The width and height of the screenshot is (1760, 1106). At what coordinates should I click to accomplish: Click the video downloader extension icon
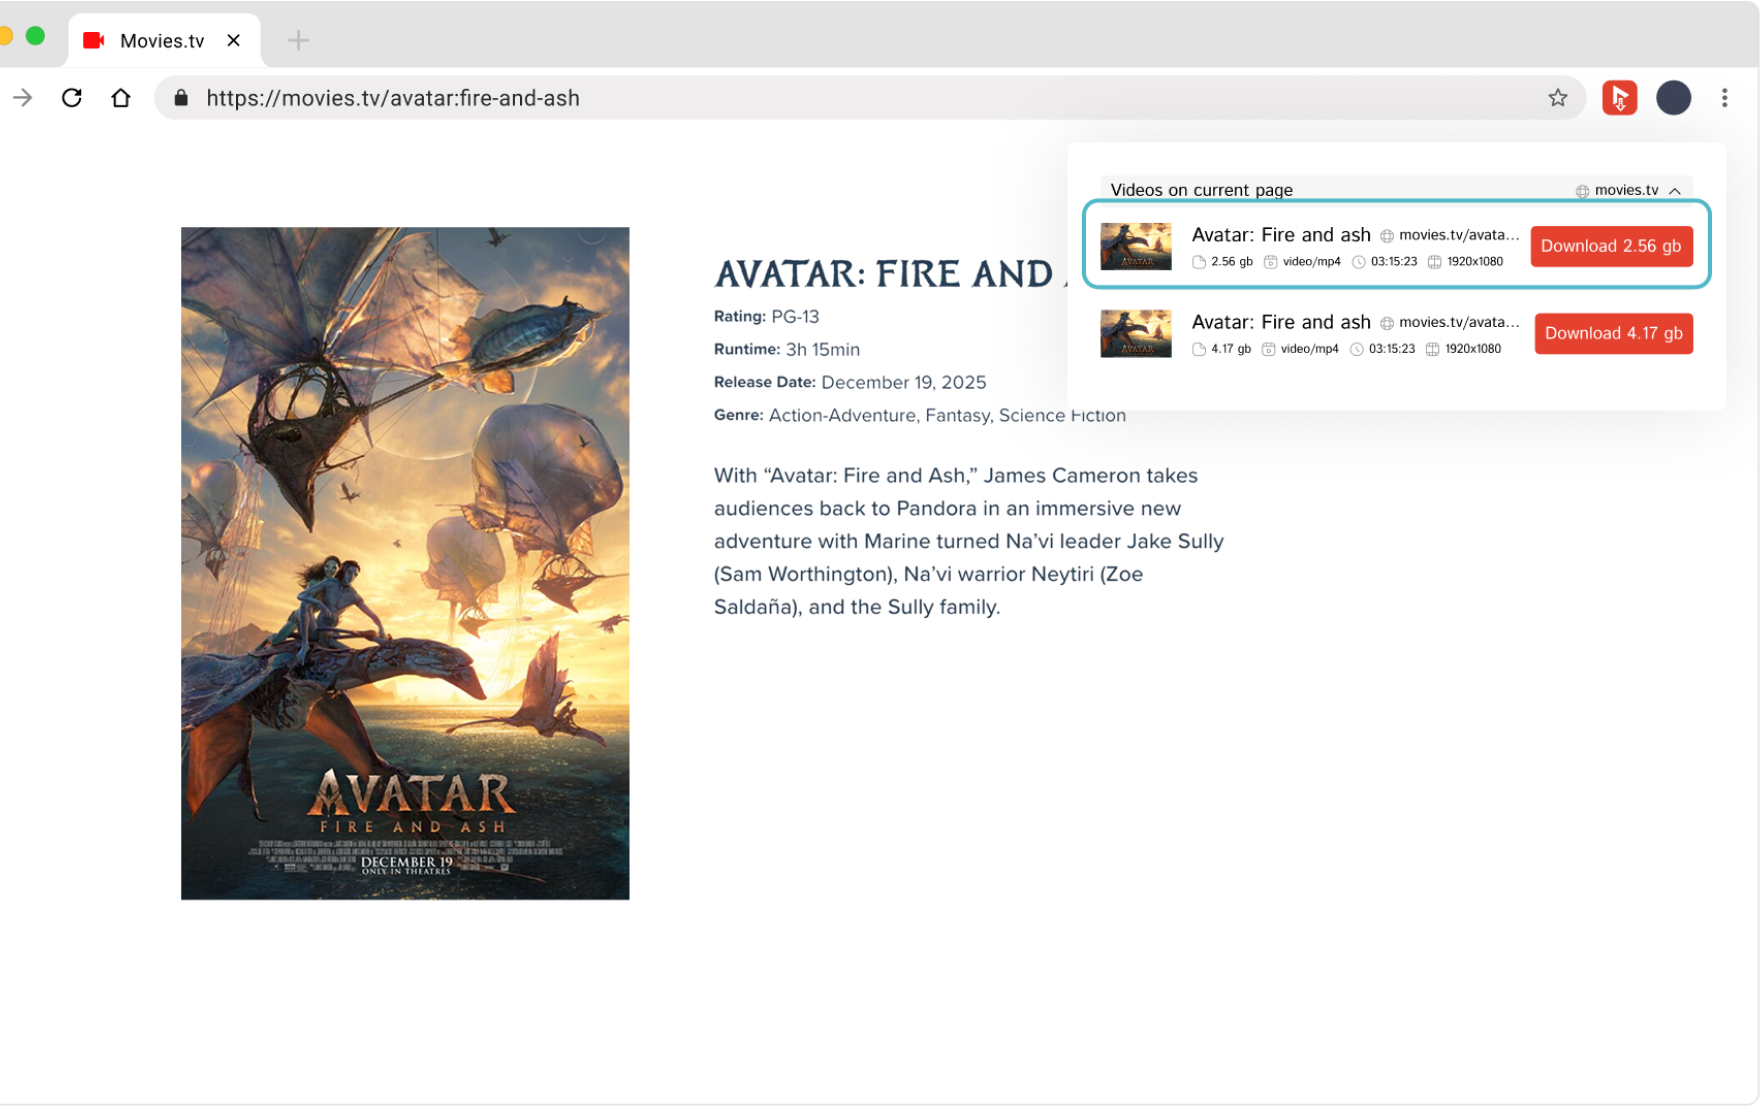pos(1619,98)
